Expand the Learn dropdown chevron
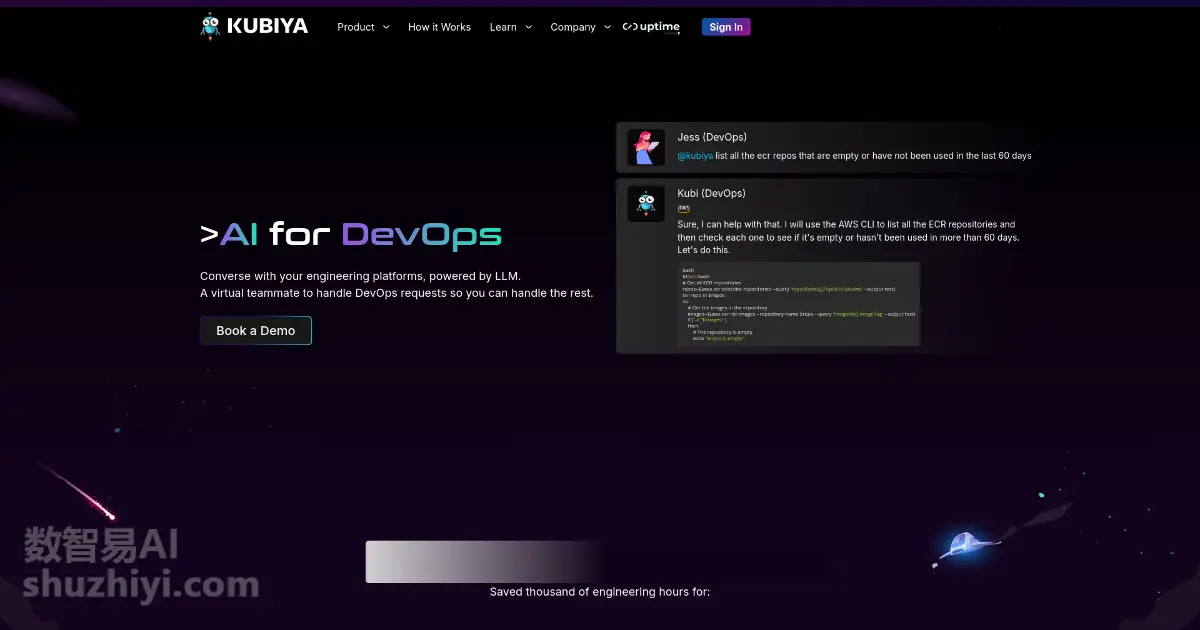The image size is (1200, 630). tap(528, 27)
